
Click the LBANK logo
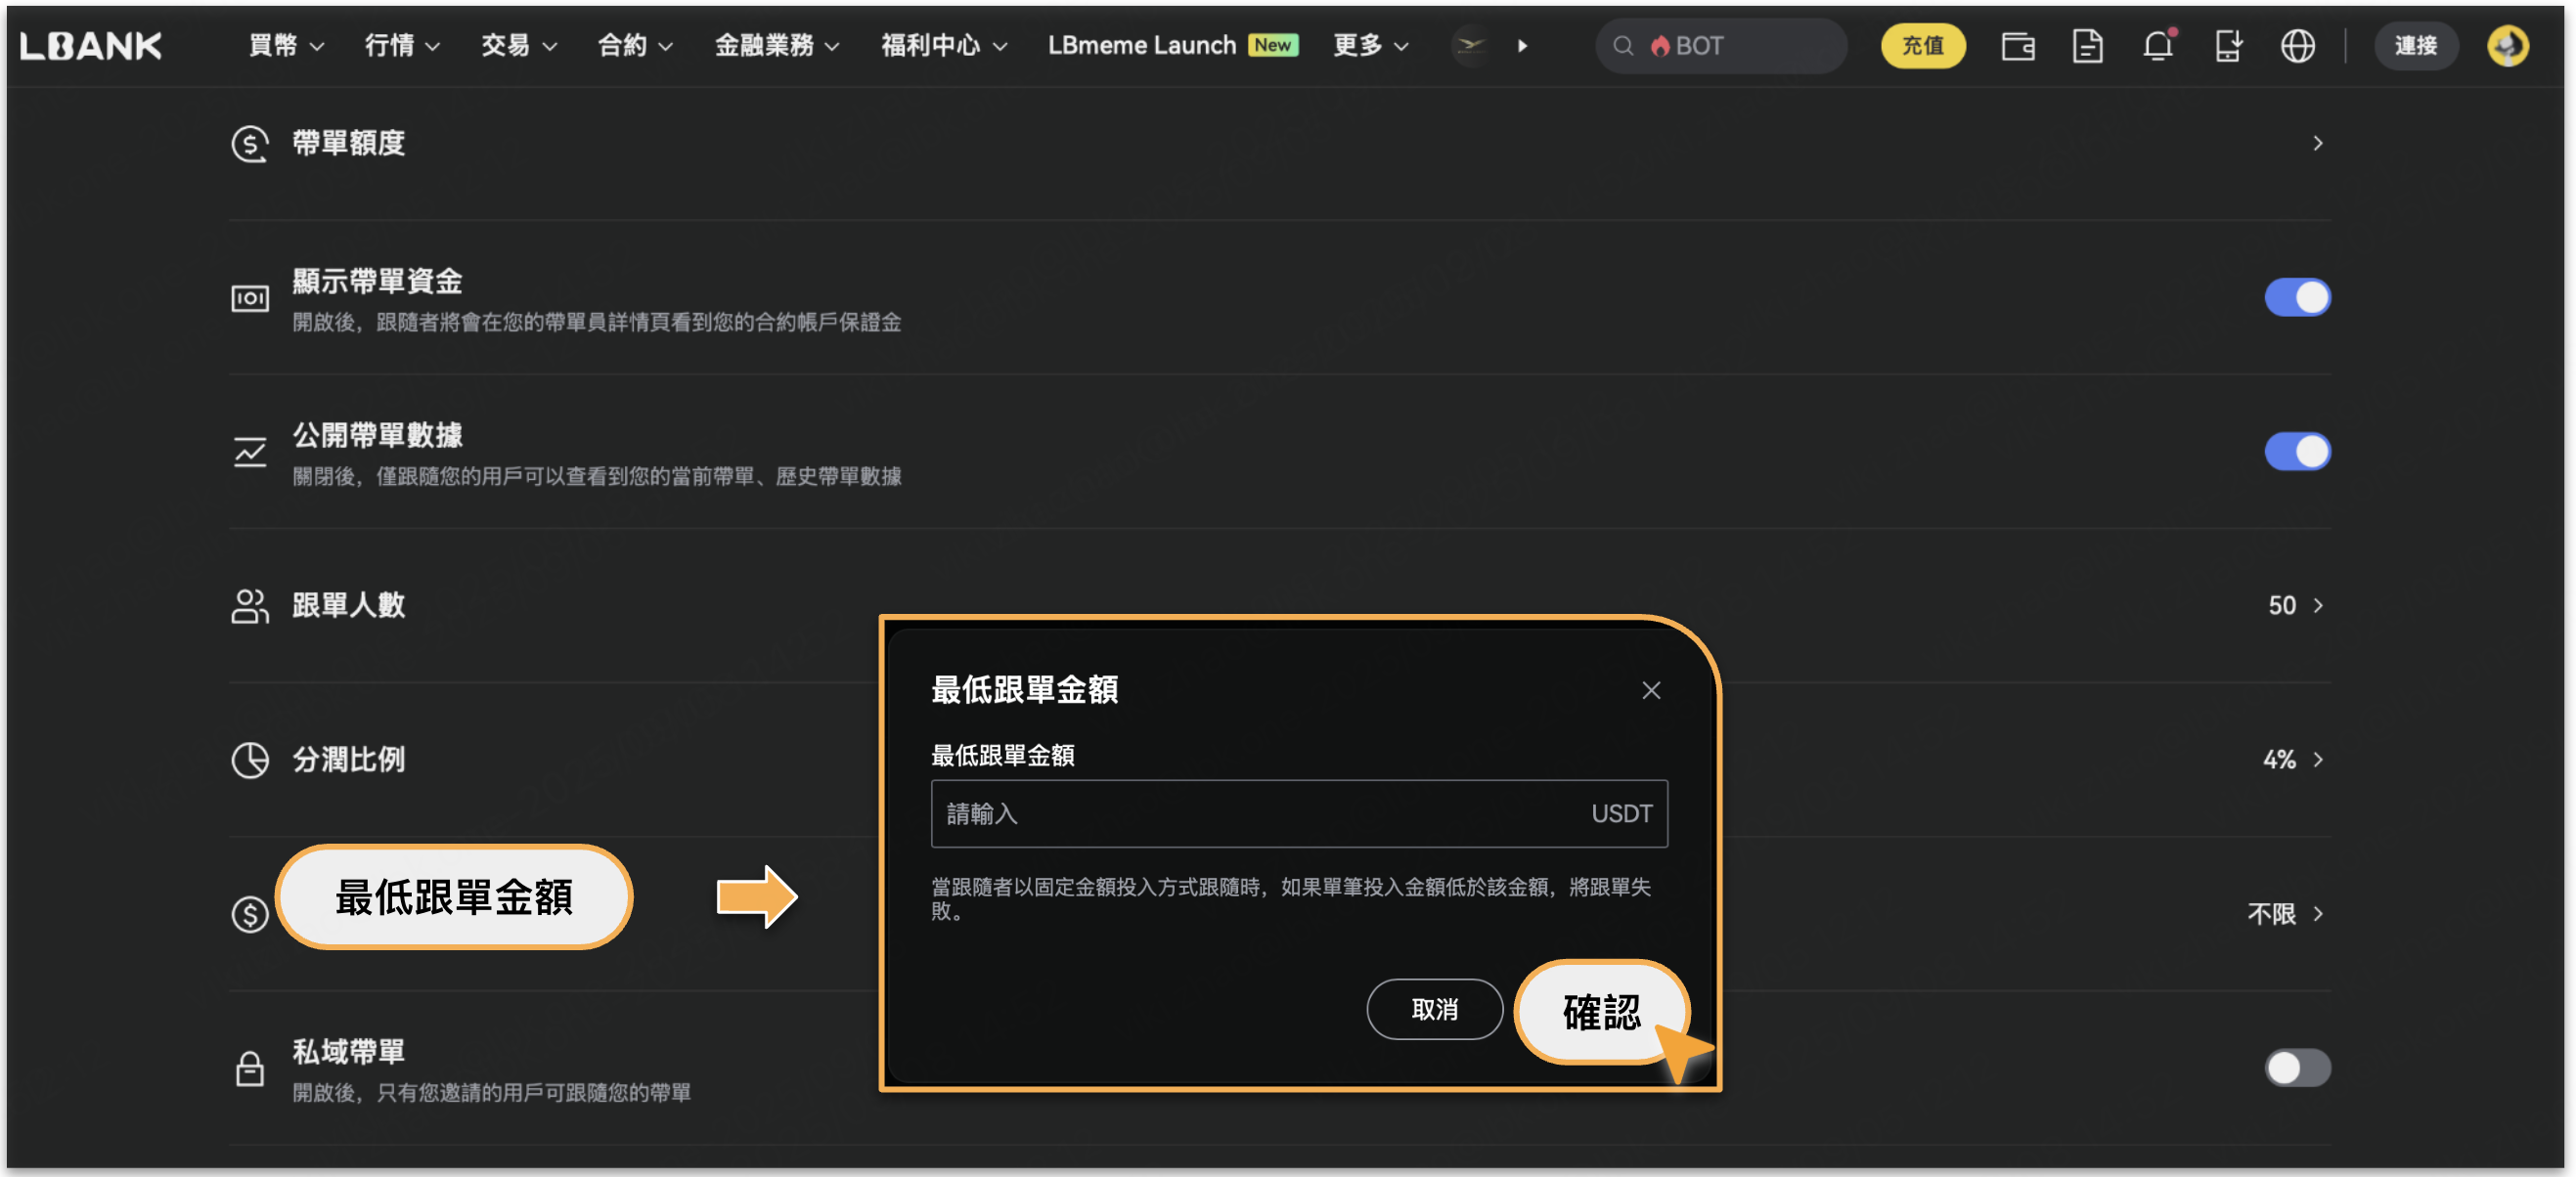90,46
